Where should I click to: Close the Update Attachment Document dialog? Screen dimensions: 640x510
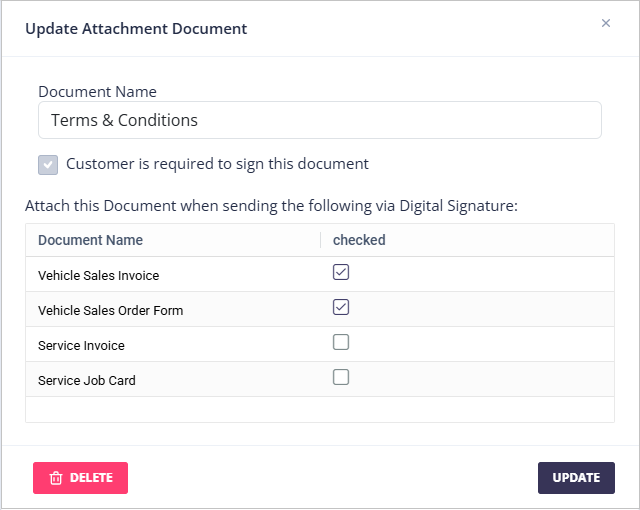(605, 23)
